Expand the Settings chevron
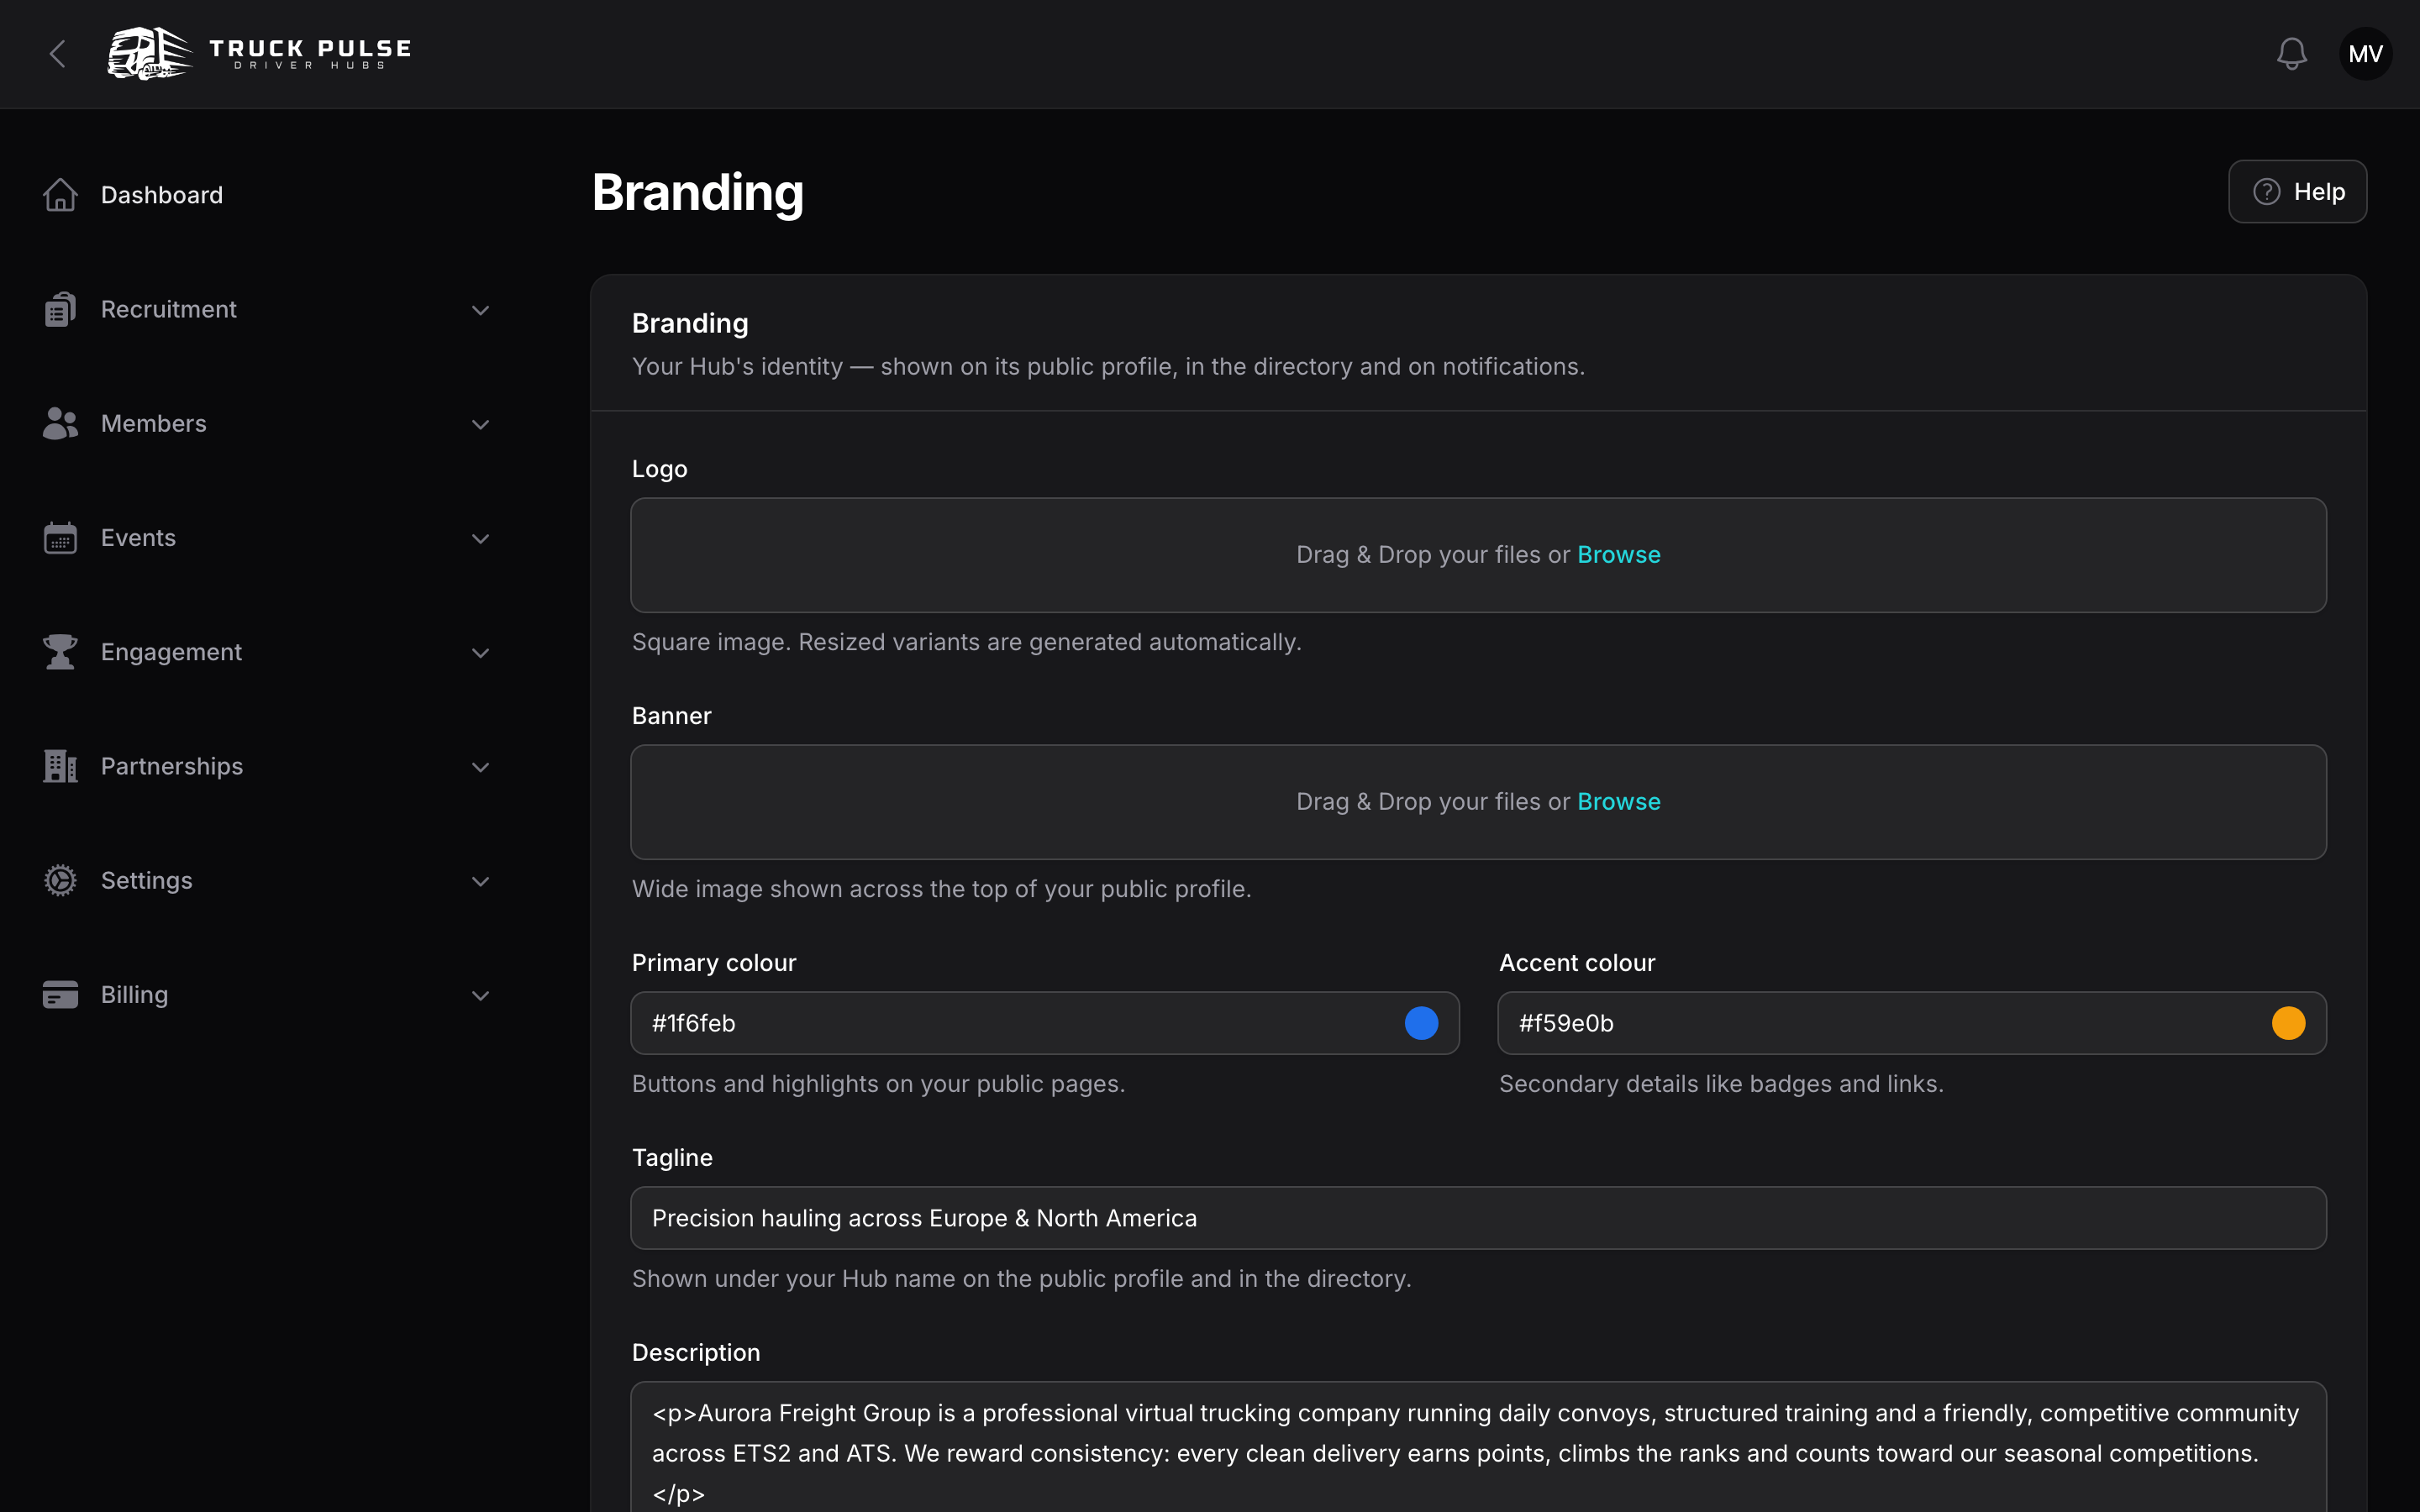The image size is (2420, 1512). pyautogui.click(x=480, y=881)
